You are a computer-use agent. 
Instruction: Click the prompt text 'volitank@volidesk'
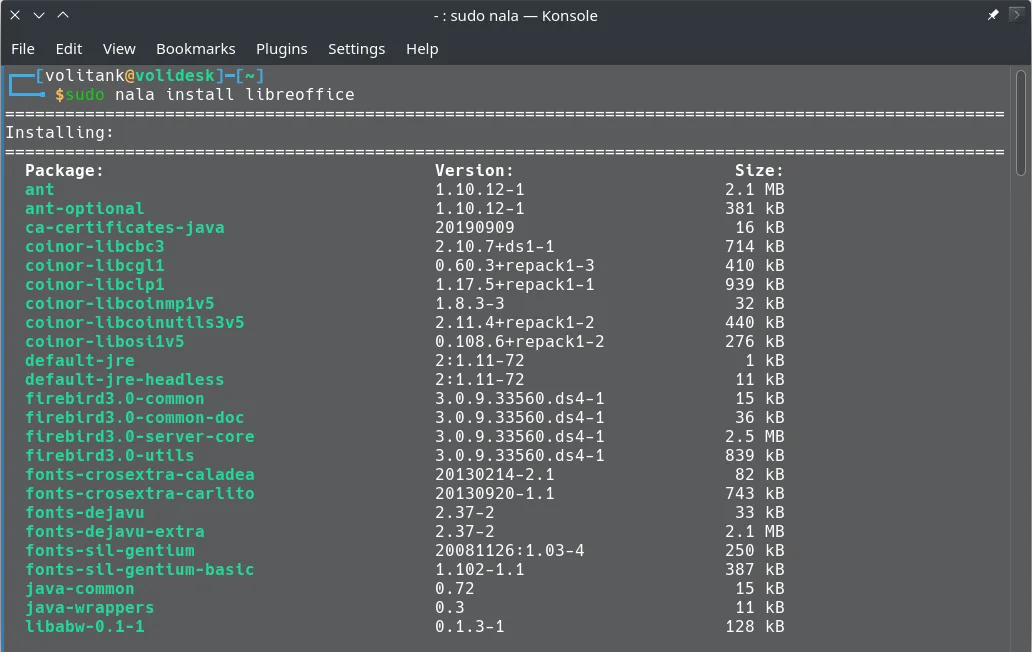[130, 76]
